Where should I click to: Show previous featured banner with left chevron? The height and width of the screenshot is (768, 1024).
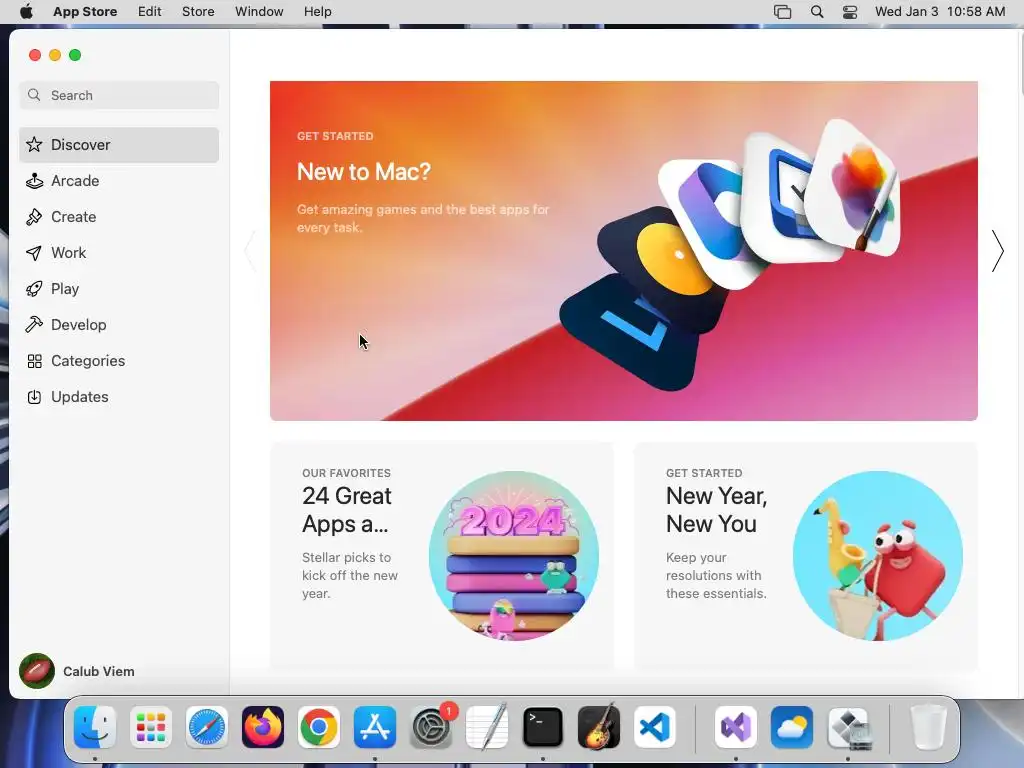pos(250,251)
